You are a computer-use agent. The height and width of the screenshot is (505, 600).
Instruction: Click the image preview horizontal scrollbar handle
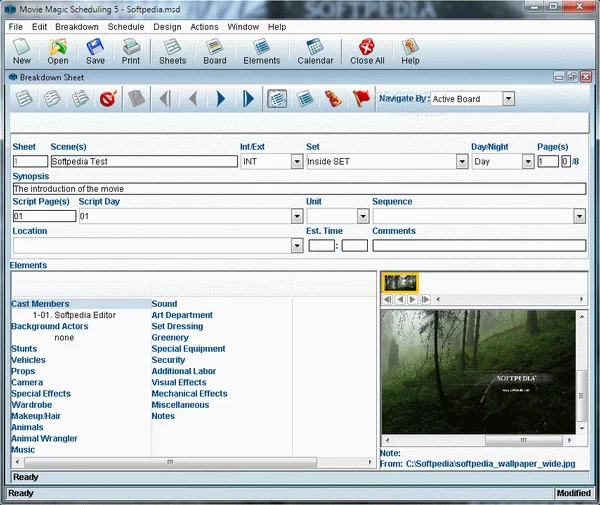pyautogui.click(x=523, y=440)
